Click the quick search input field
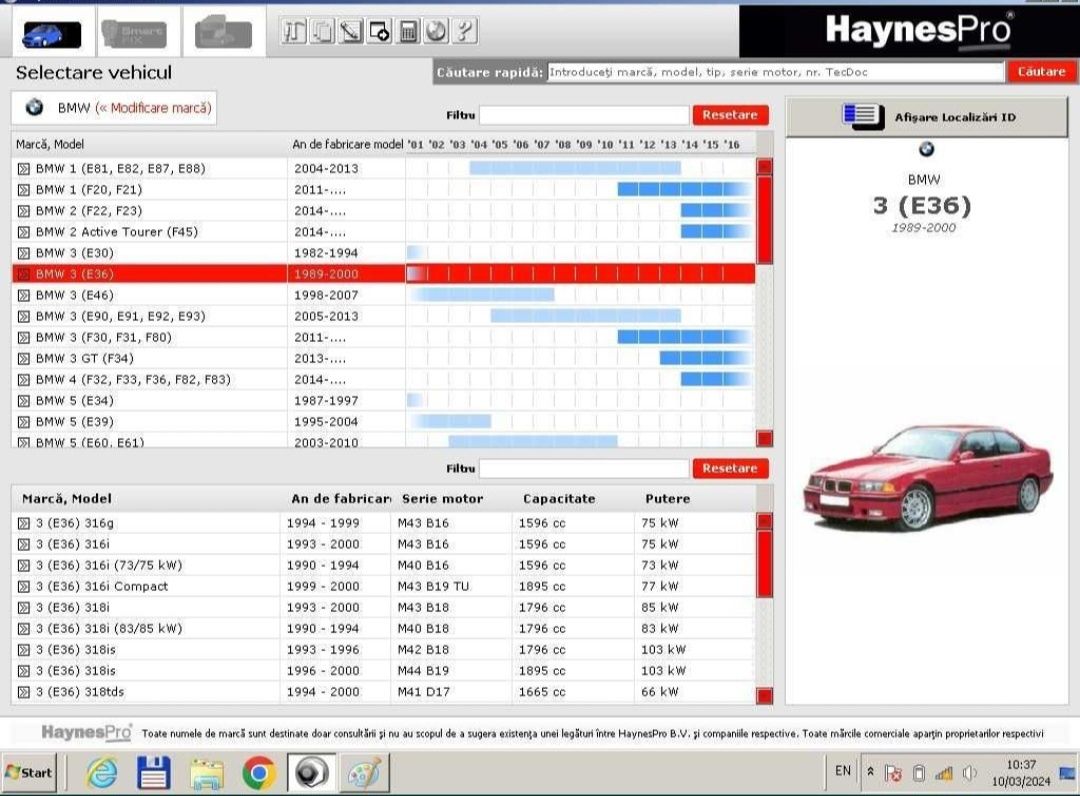 (x=776, y=72)
